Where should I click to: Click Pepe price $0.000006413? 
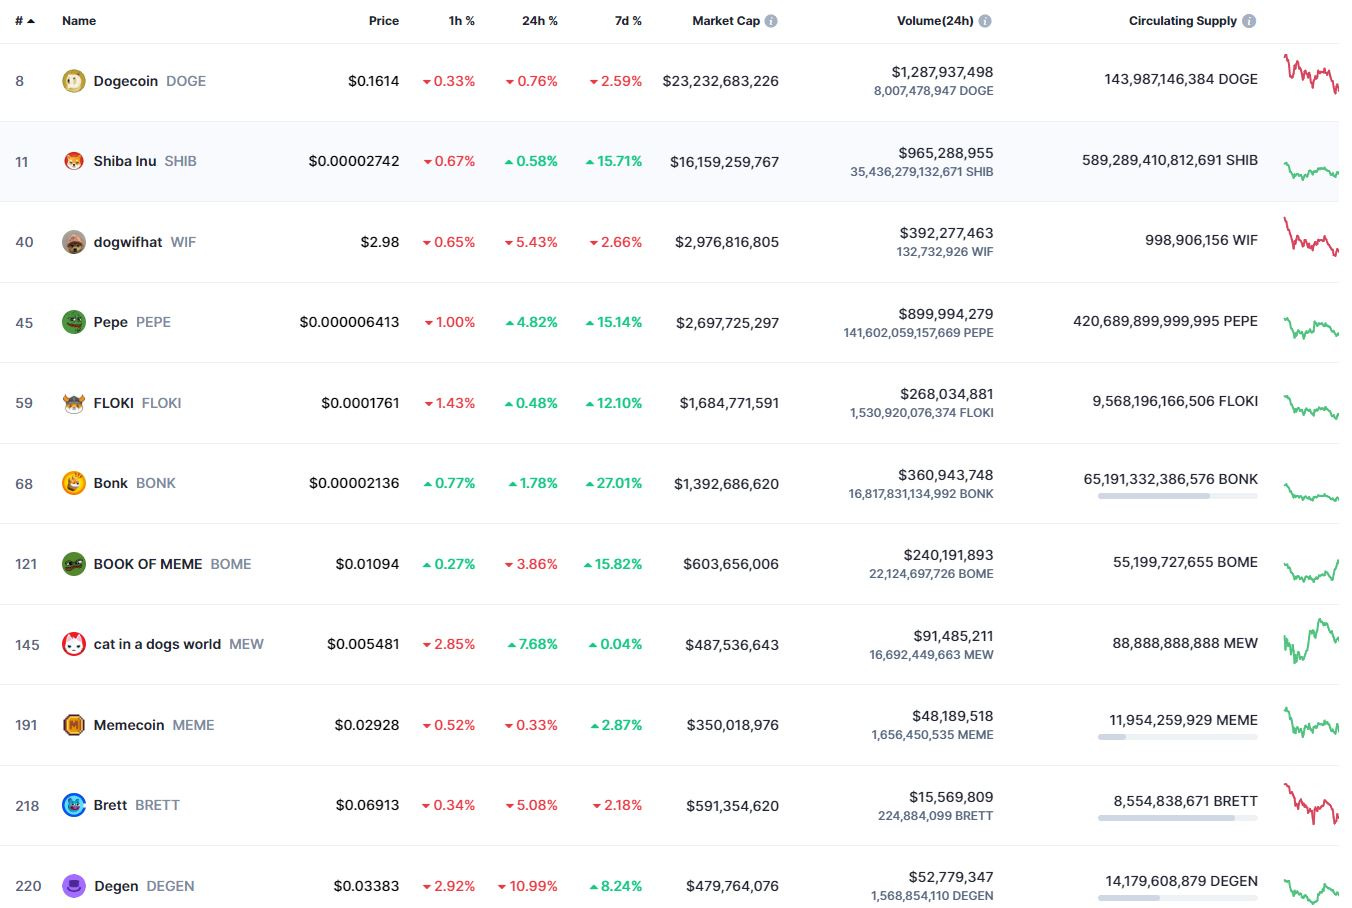point(349,322)
